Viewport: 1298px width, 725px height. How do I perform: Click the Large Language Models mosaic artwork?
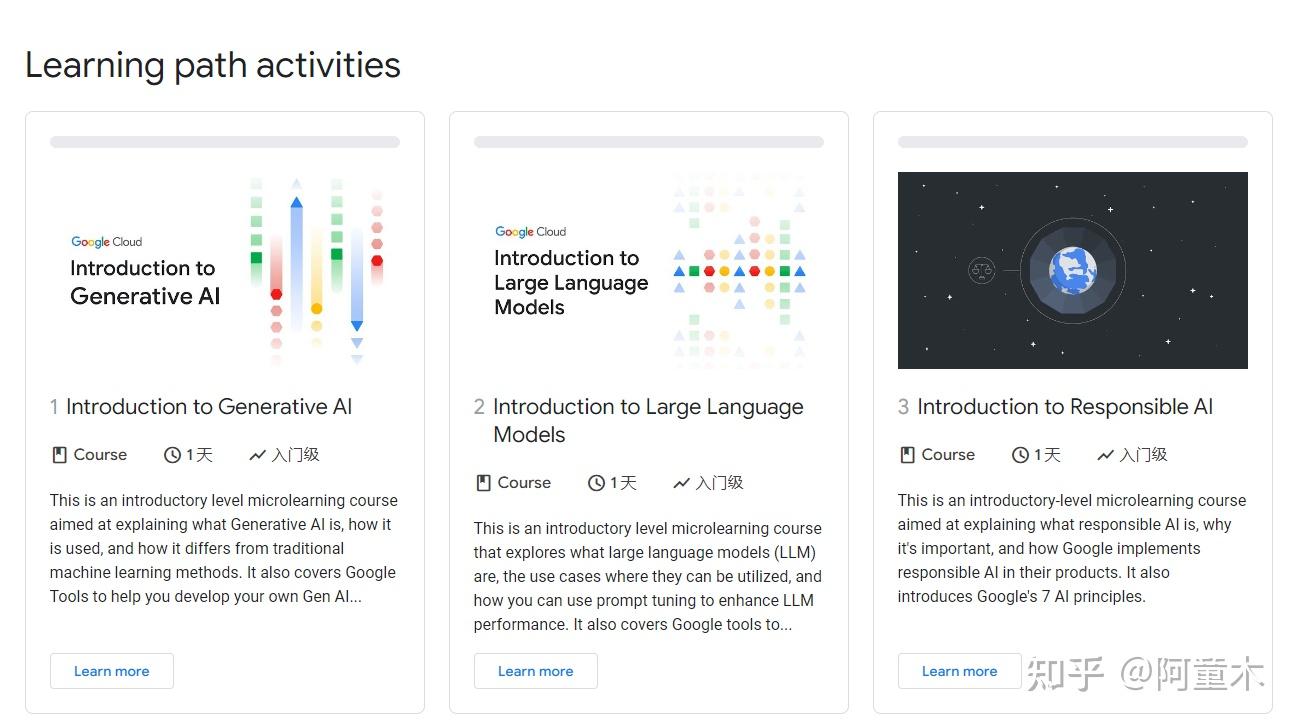click(x=740, y=270)
